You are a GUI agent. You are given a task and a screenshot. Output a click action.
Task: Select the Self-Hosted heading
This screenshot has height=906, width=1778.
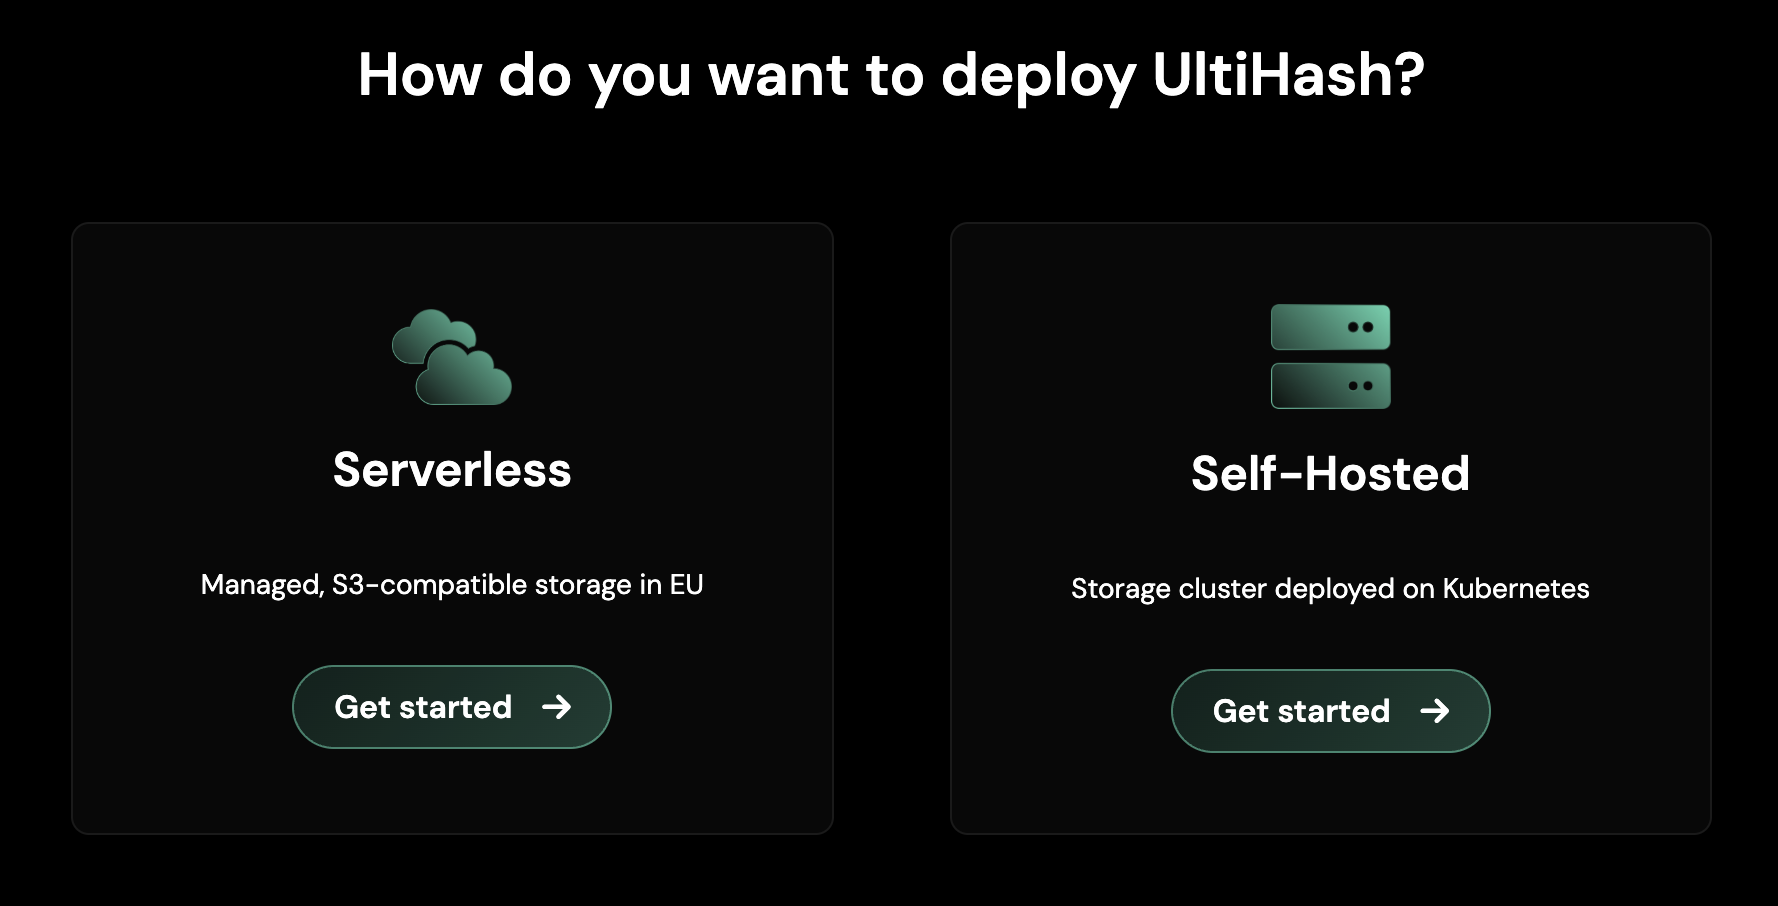tap(1331, 474)
